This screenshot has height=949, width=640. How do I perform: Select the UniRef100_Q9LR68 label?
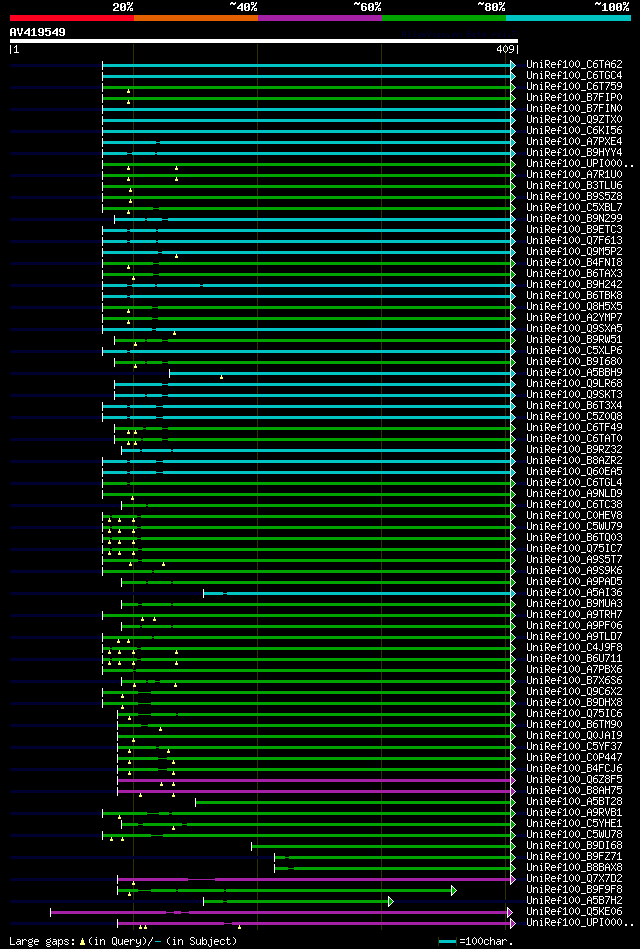pyautogui.click(x=575, y=384)
